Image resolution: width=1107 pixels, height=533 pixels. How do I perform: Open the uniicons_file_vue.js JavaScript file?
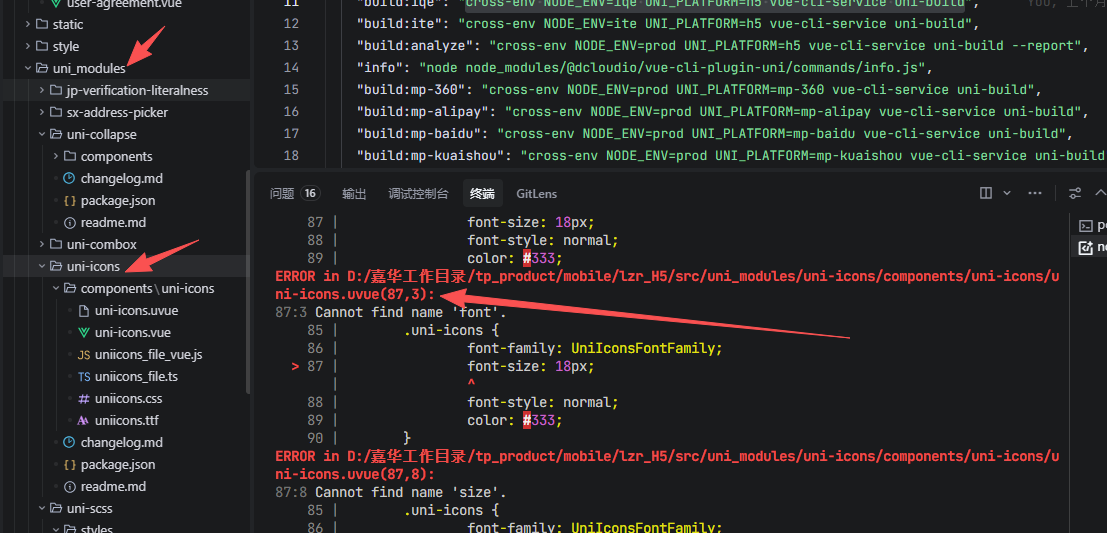pos(148,354)
